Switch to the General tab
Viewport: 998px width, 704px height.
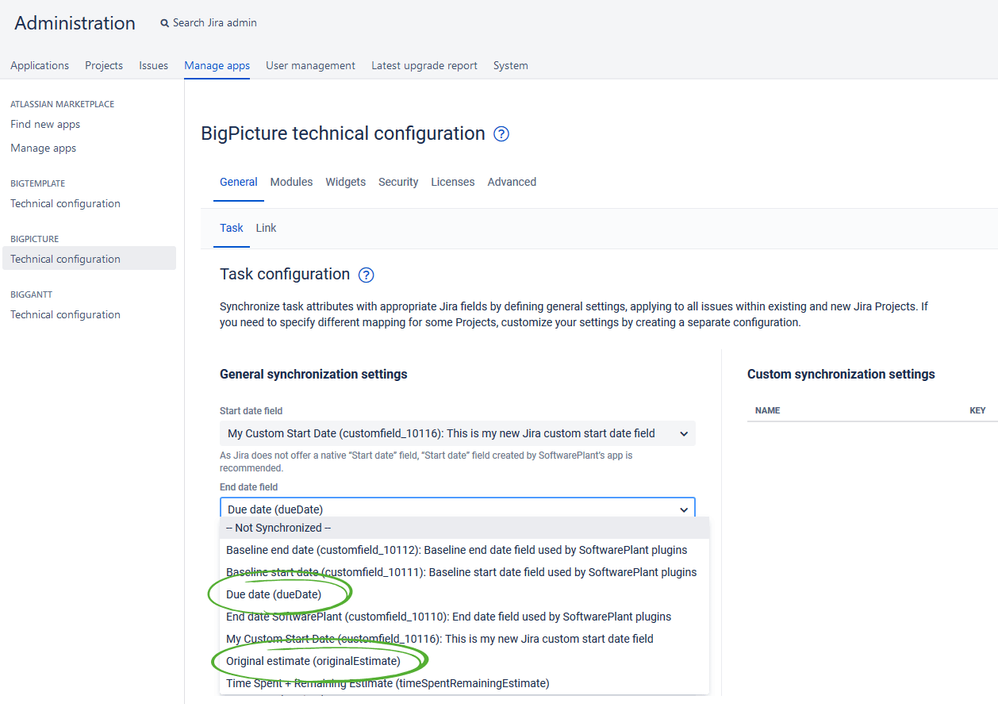[x=239, y=182]
